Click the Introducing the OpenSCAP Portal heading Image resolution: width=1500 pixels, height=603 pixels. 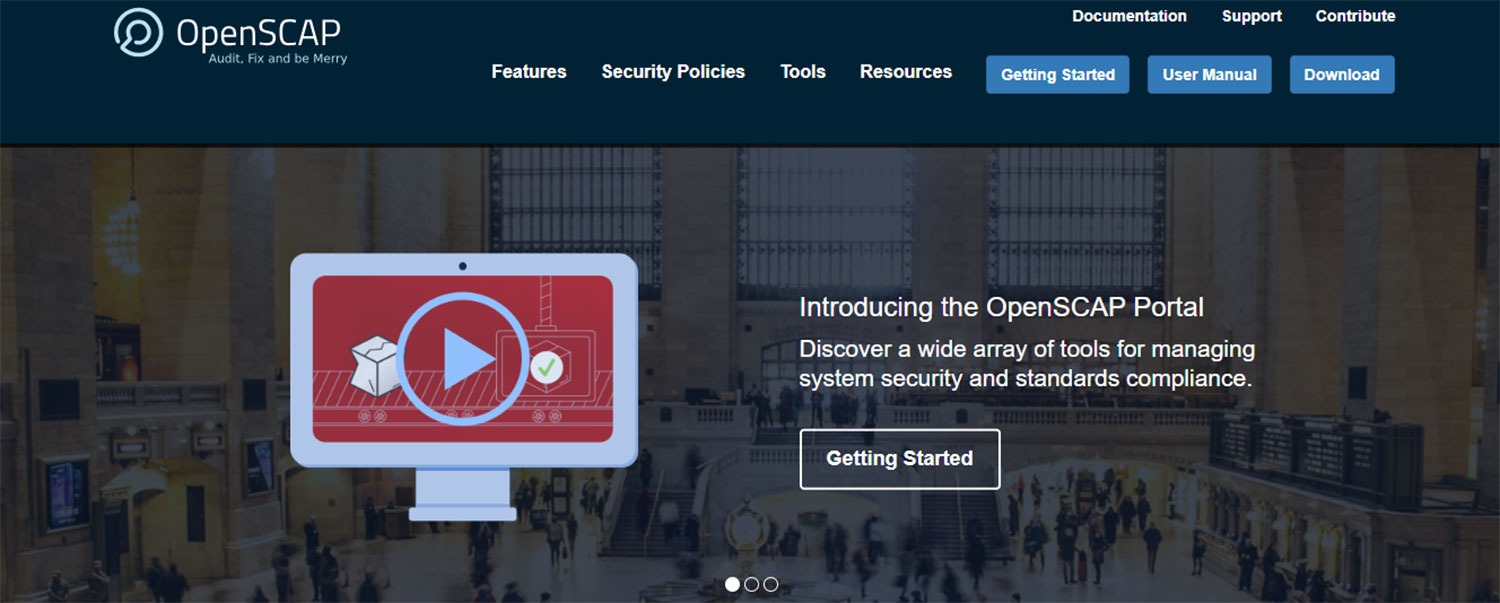(x=1000, y=308)
